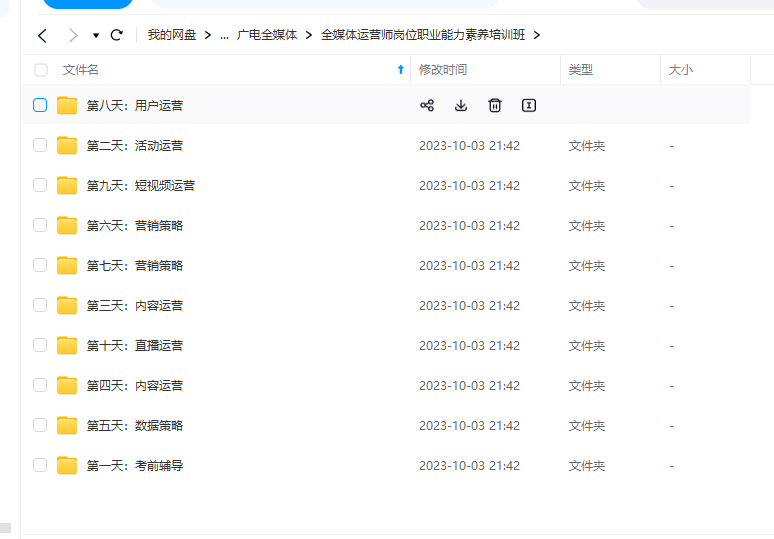Share the 第八天：用户运营 folder
The width and height of the screenshot is (774, 539).
tap(427, 105)
